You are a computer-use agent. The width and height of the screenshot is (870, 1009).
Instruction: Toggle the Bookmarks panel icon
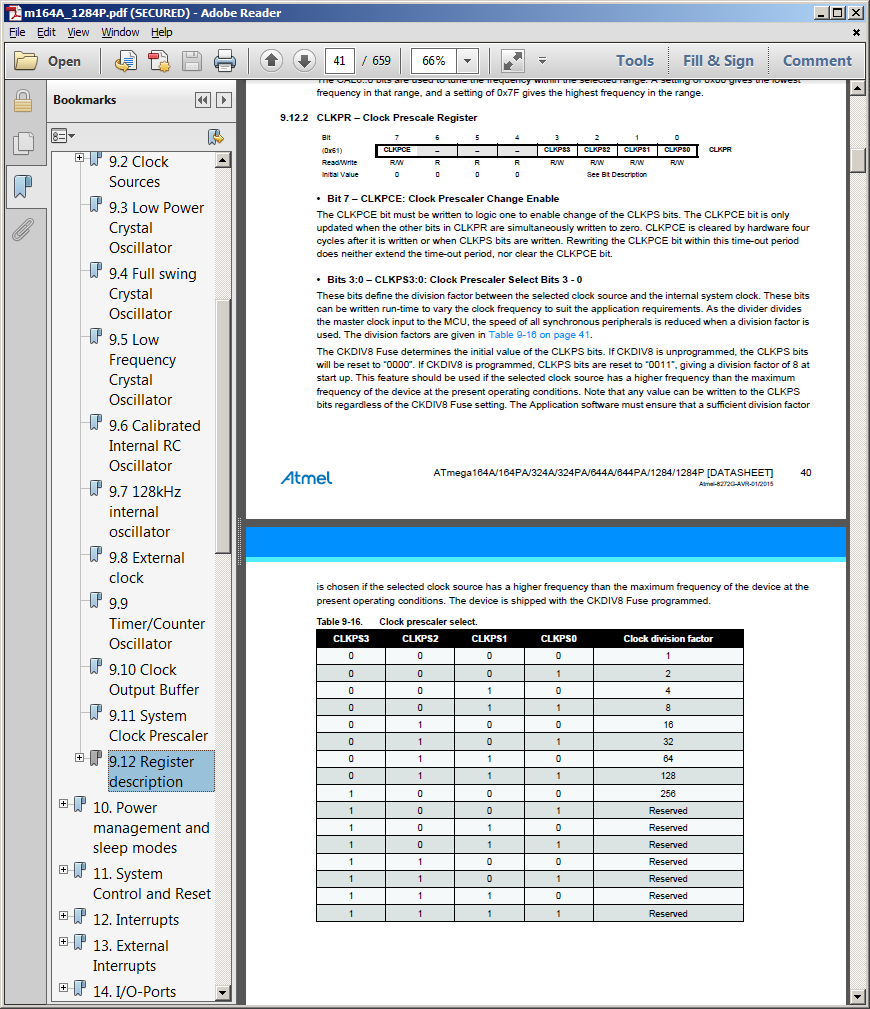[x=23, y=187]
